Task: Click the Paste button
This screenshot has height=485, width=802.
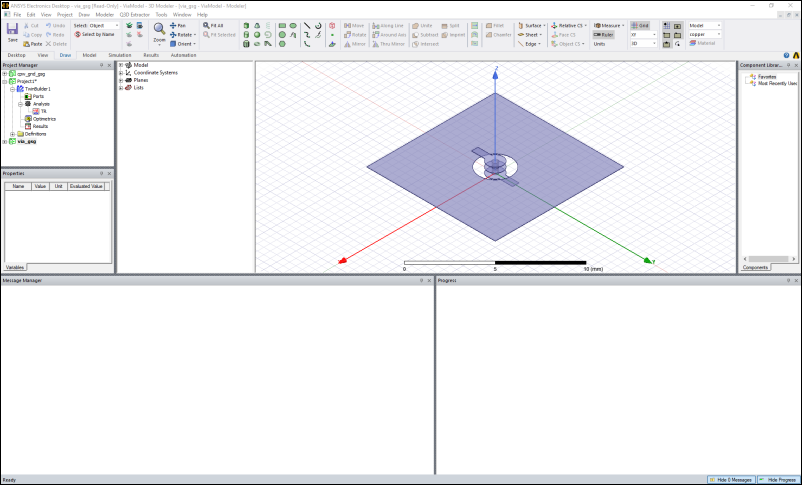Action: 33,44
